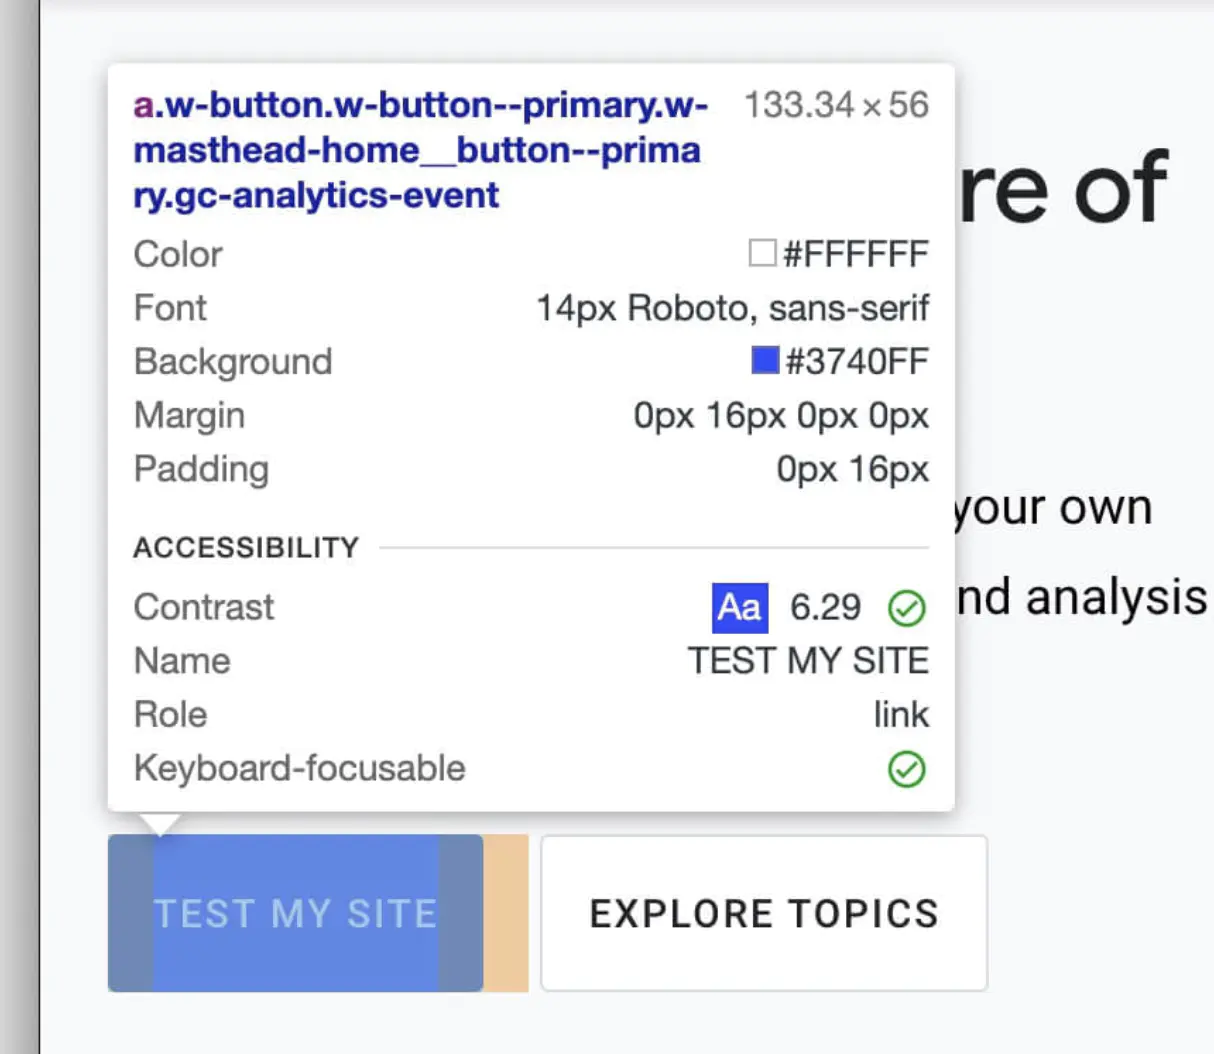Click the contrast ratio number 6.29
Viewport: 1214px width, 1054px height.
coord(825,607)
